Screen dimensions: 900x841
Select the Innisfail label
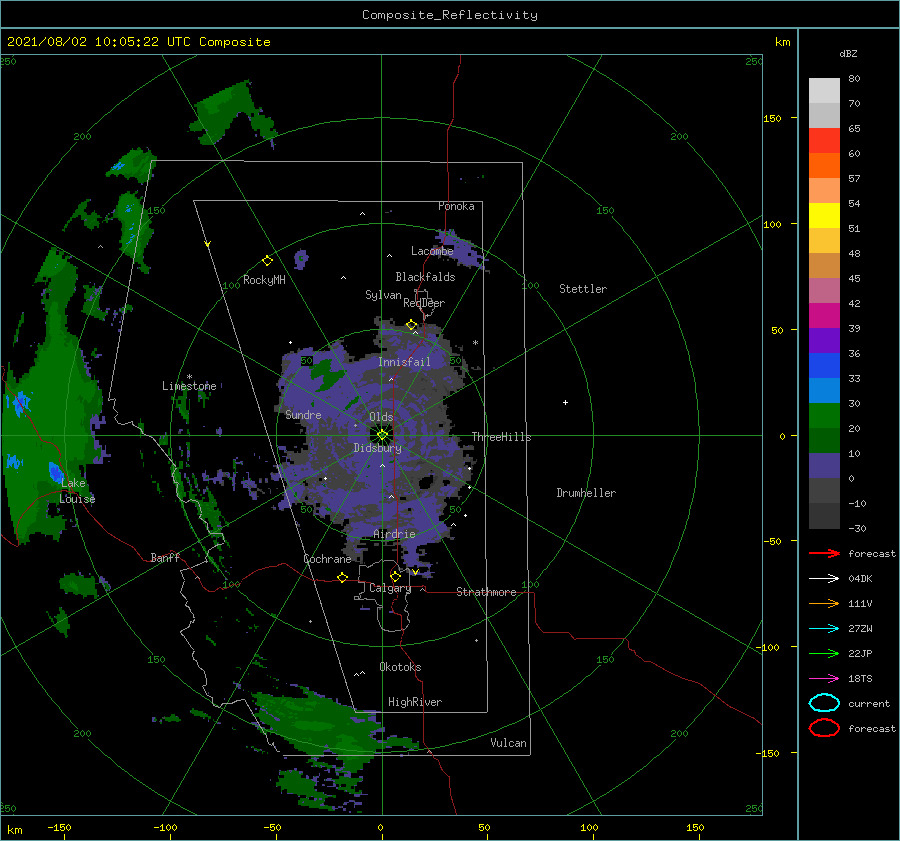click(x=404, y=362)
